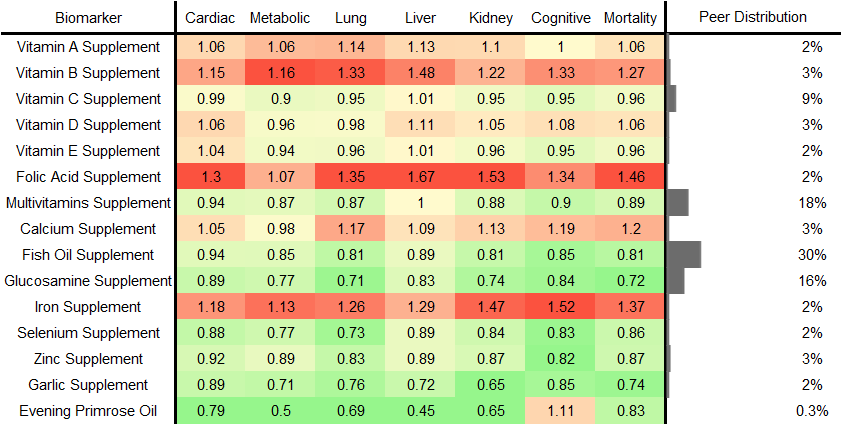Image resolution: width=841 pixels, height=424 pixels.
Task: Click the 1.52 Iron Cognitive cell
Action: pyautogui.click(x=560, y=307)
